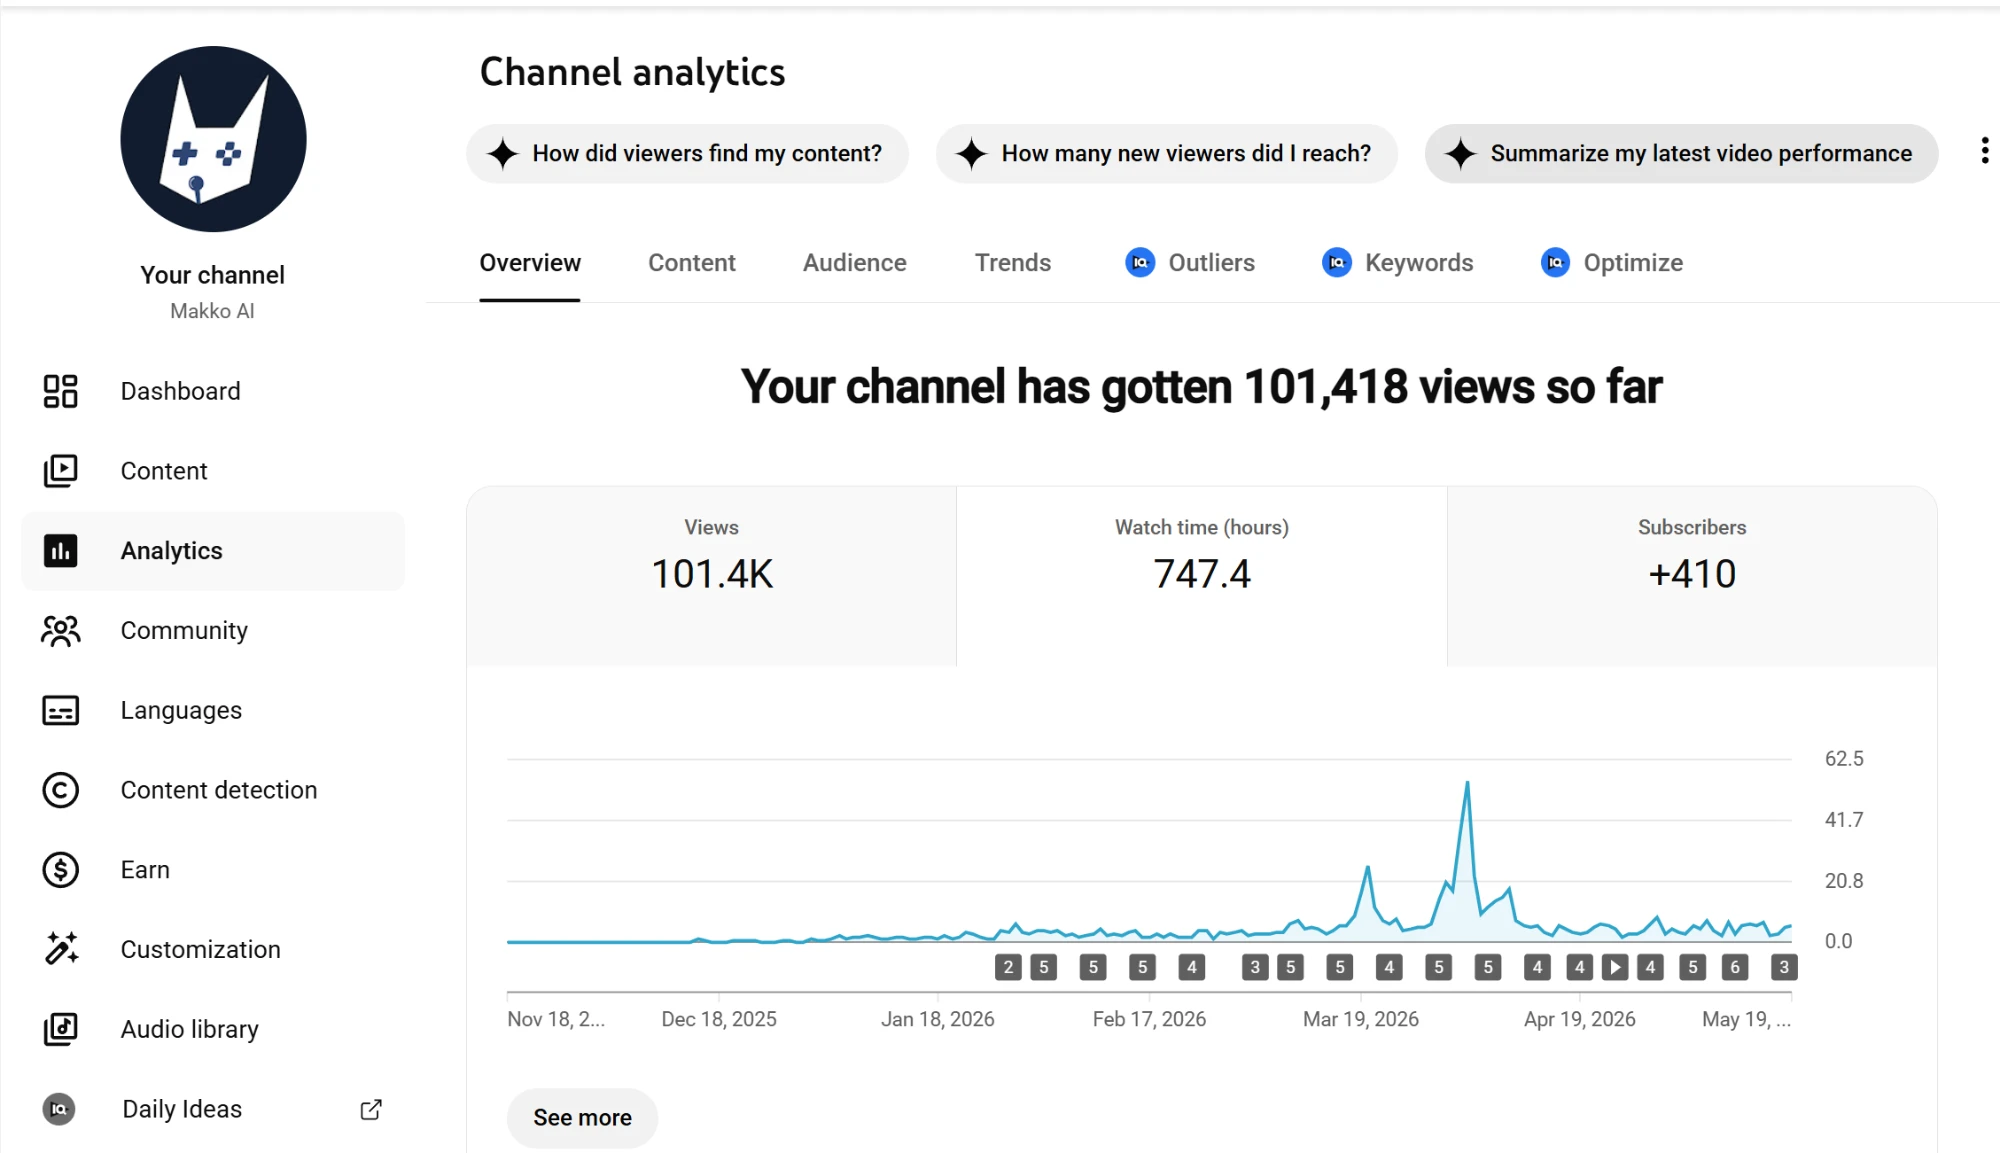Open Audio library in the sidebar
The width and height of the screenshot is (2000, 1153).
[x=213, y=1029]
